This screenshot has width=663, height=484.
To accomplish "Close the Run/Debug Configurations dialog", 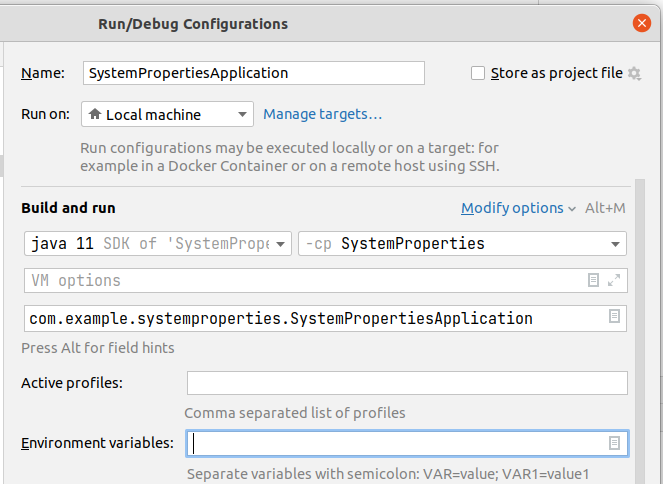I will pyautogui.click(x=642, y=23).
